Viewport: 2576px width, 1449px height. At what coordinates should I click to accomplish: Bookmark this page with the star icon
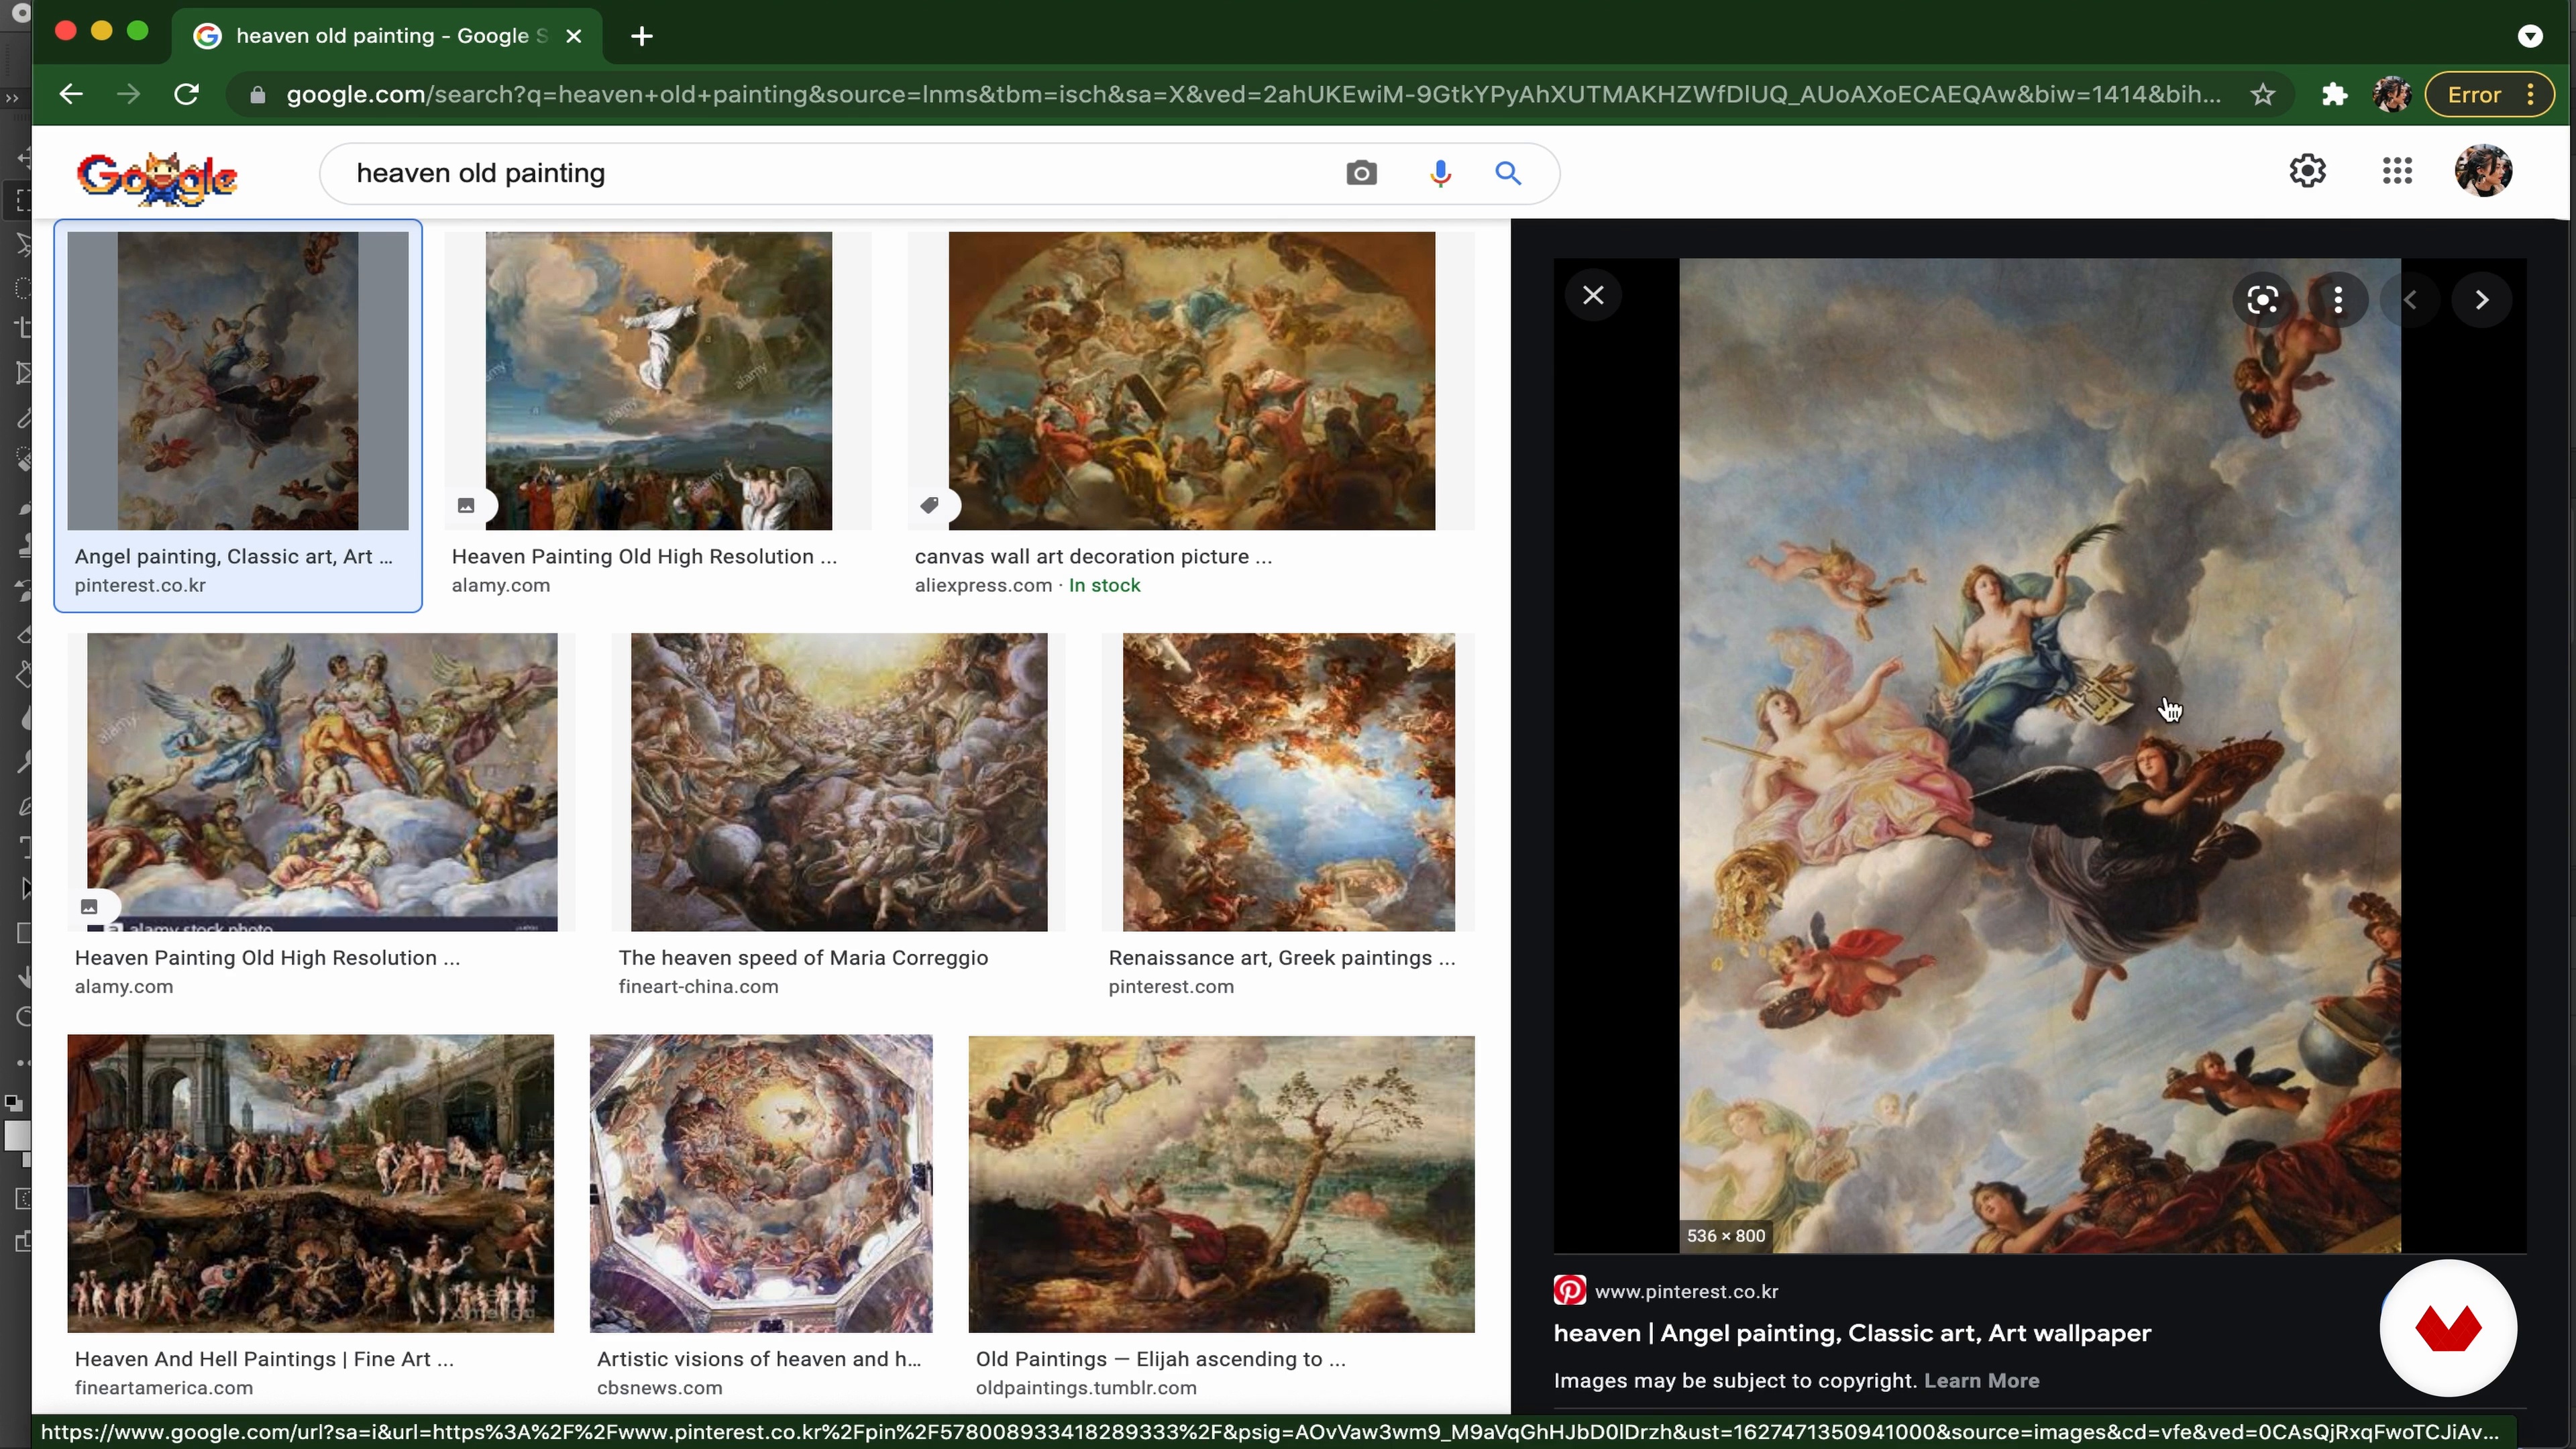[x=2263, y=94]
